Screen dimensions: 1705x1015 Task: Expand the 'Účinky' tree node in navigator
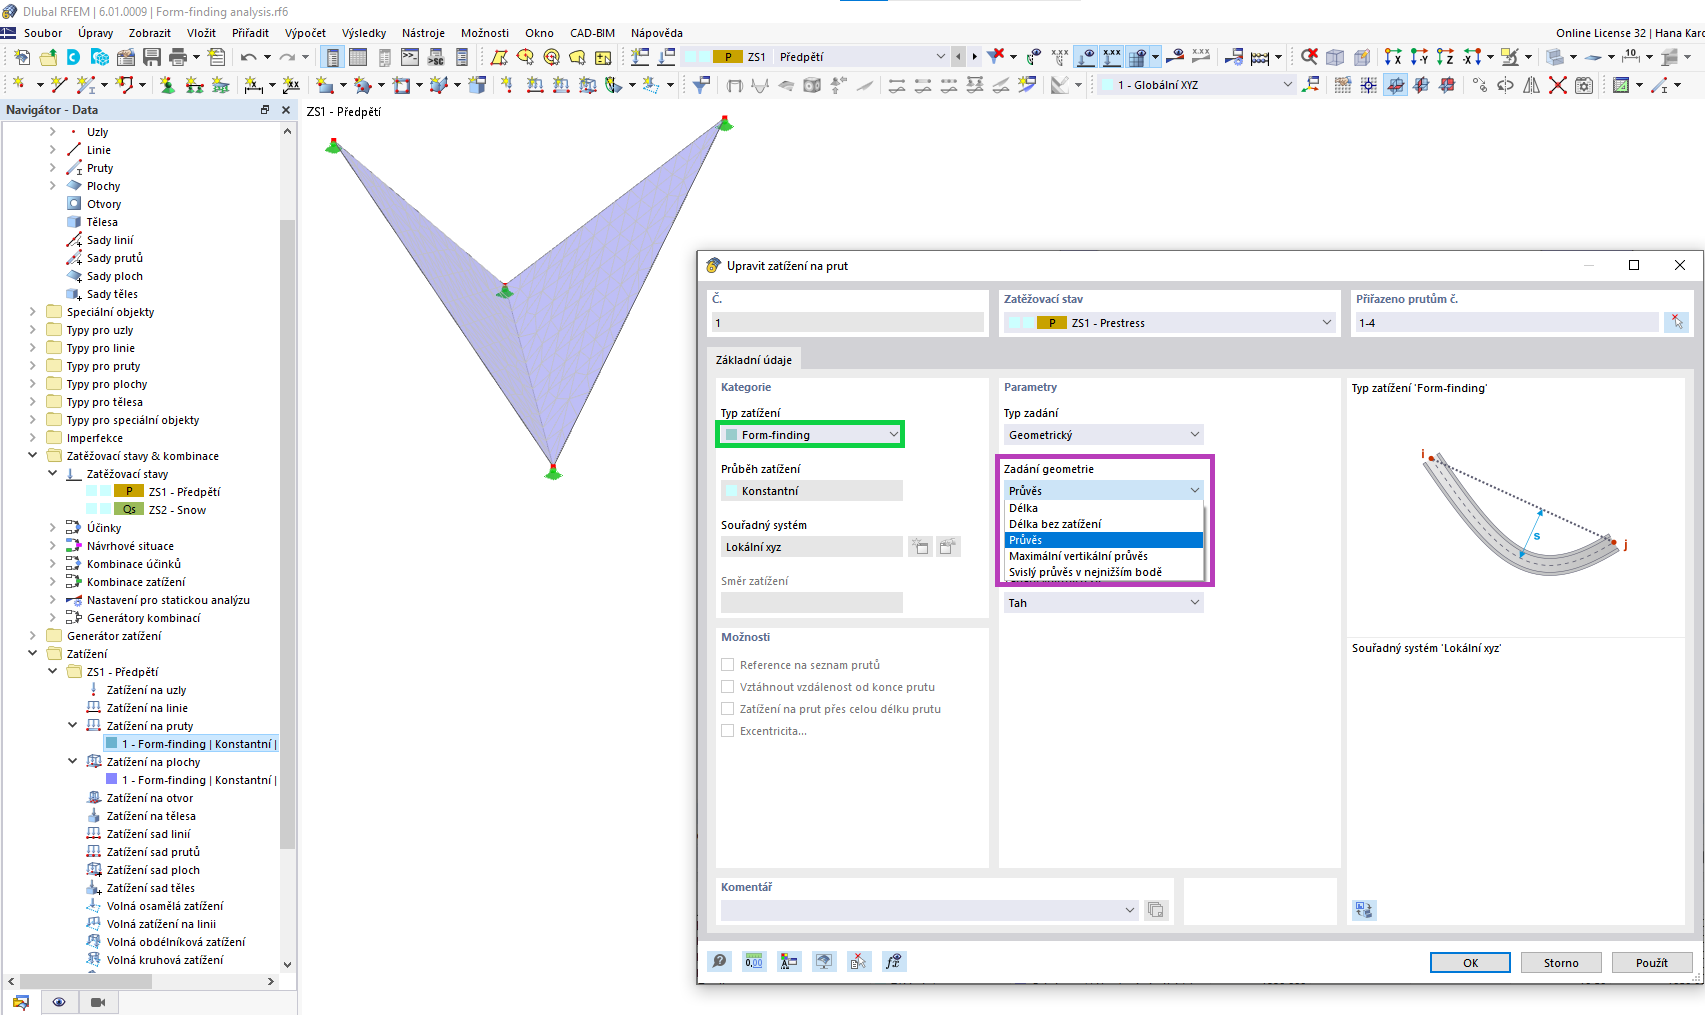[52, 527]
